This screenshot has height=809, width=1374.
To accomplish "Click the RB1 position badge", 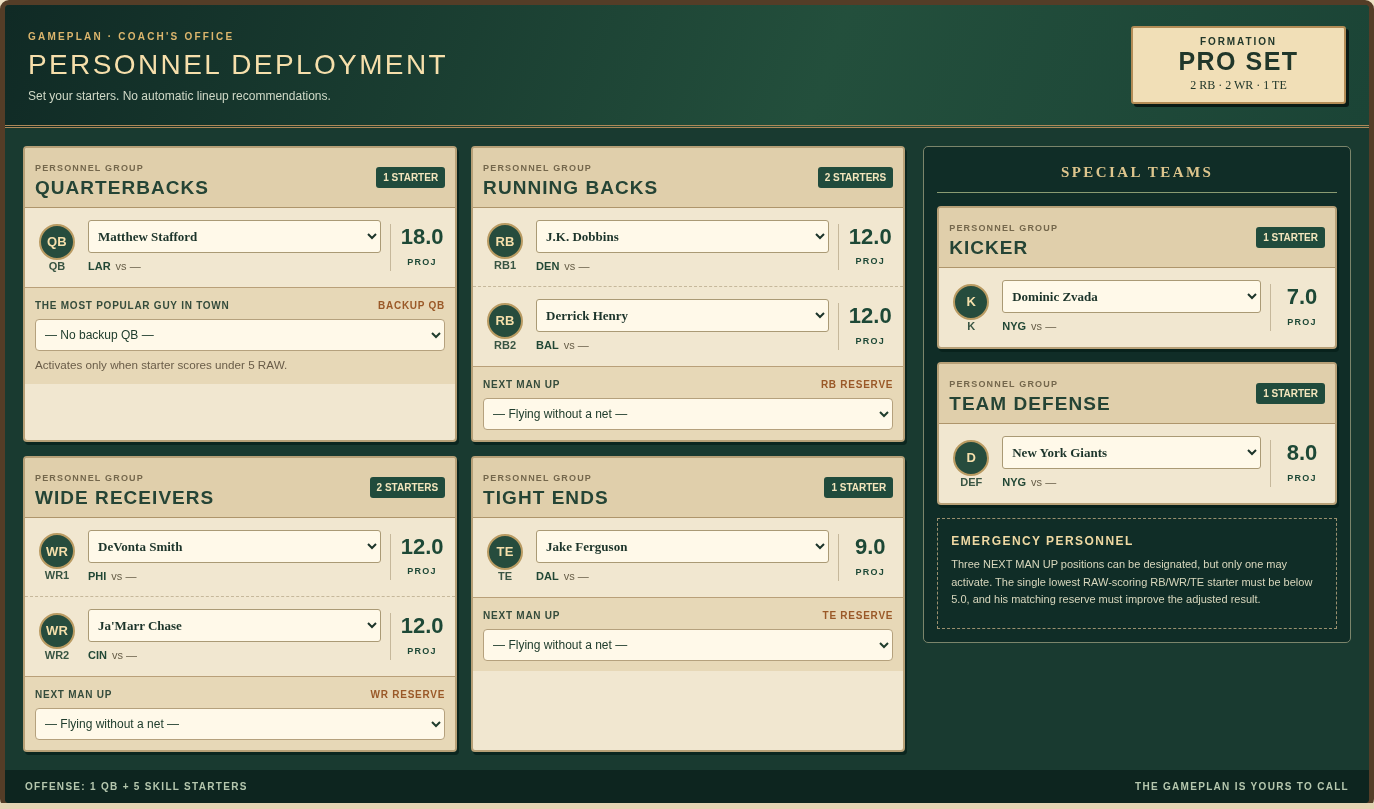I will tap(505, 241).
